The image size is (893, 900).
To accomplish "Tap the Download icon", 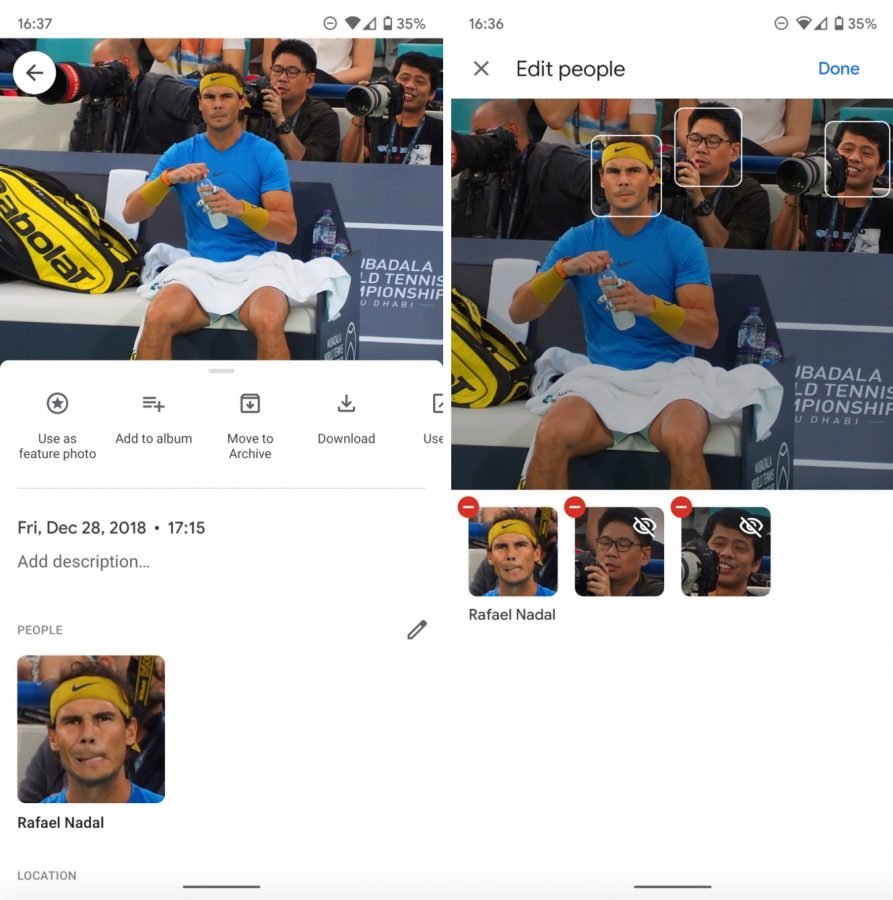I will click(x=346, y=404).
